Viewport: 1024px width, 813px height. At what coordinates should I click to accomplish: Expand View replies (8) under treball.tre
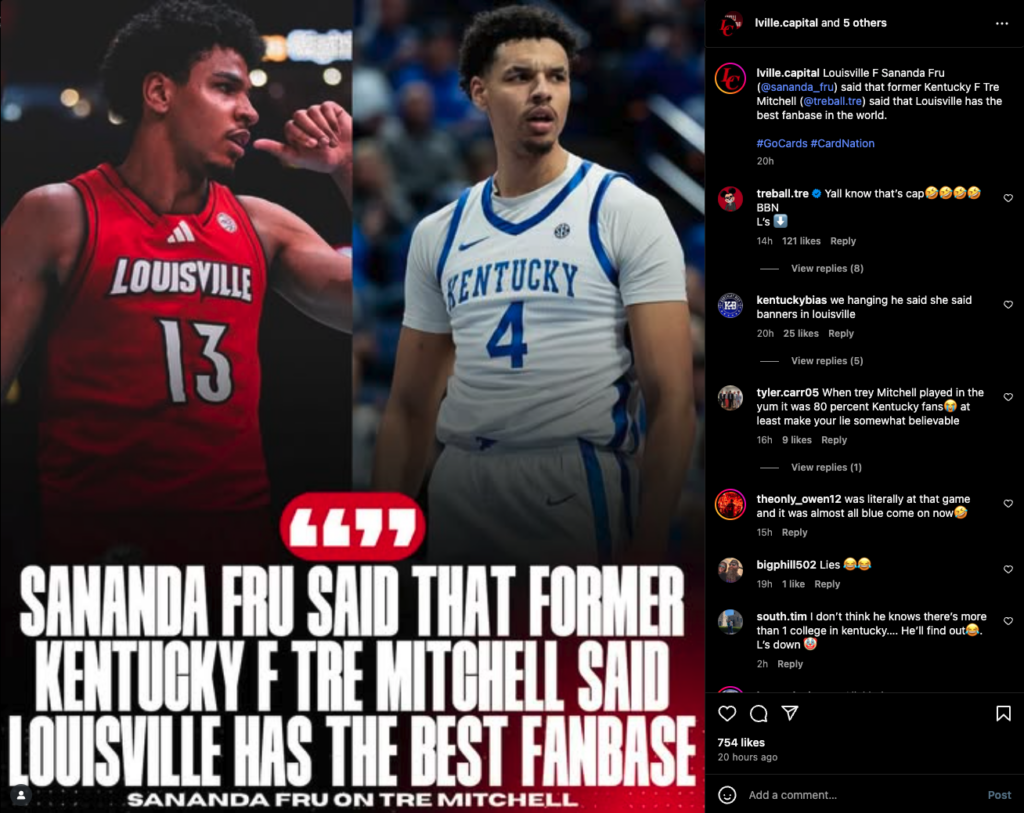[x=827, y=268]
